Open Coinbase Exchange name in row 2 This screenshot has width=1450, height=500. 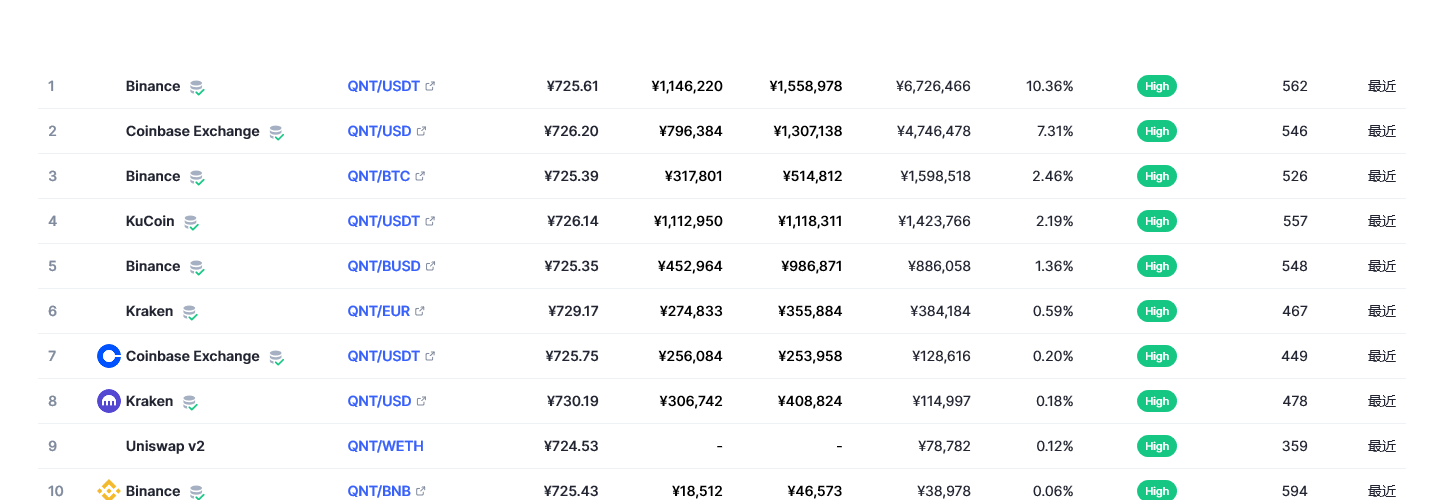(193, 131)
